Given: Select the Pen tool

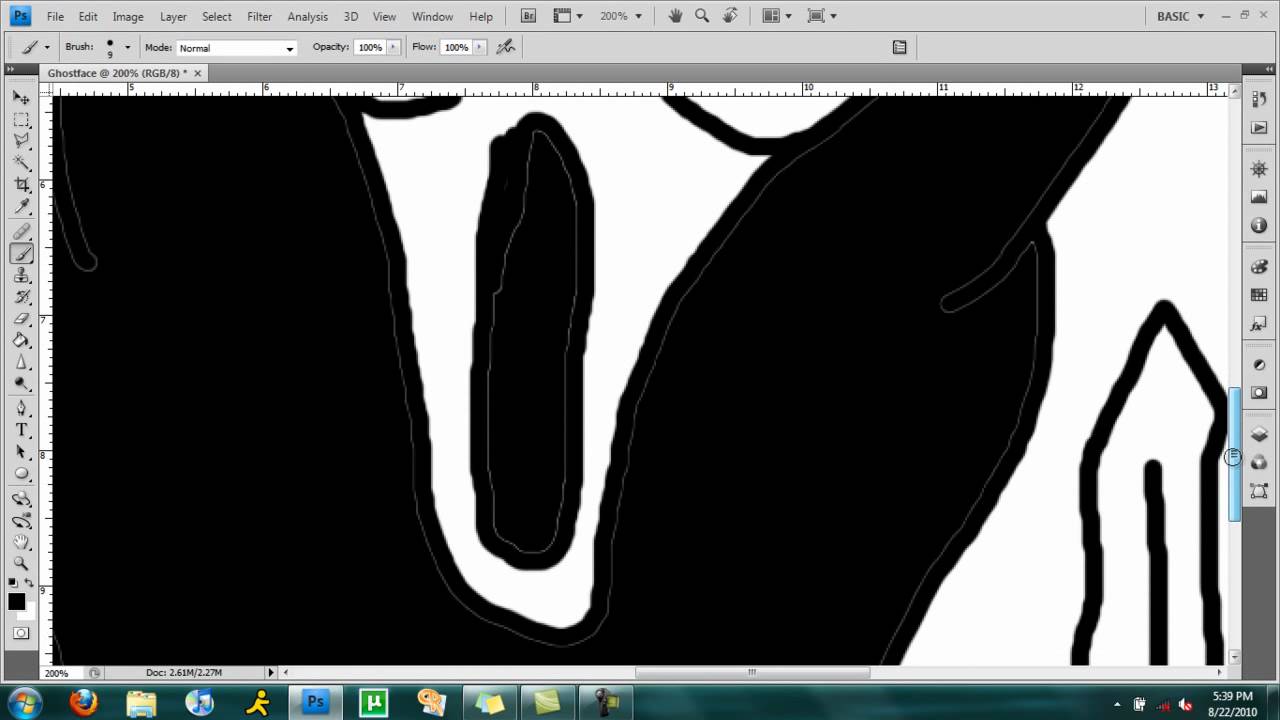Looking at the screenshot, I should coord(21,409).
